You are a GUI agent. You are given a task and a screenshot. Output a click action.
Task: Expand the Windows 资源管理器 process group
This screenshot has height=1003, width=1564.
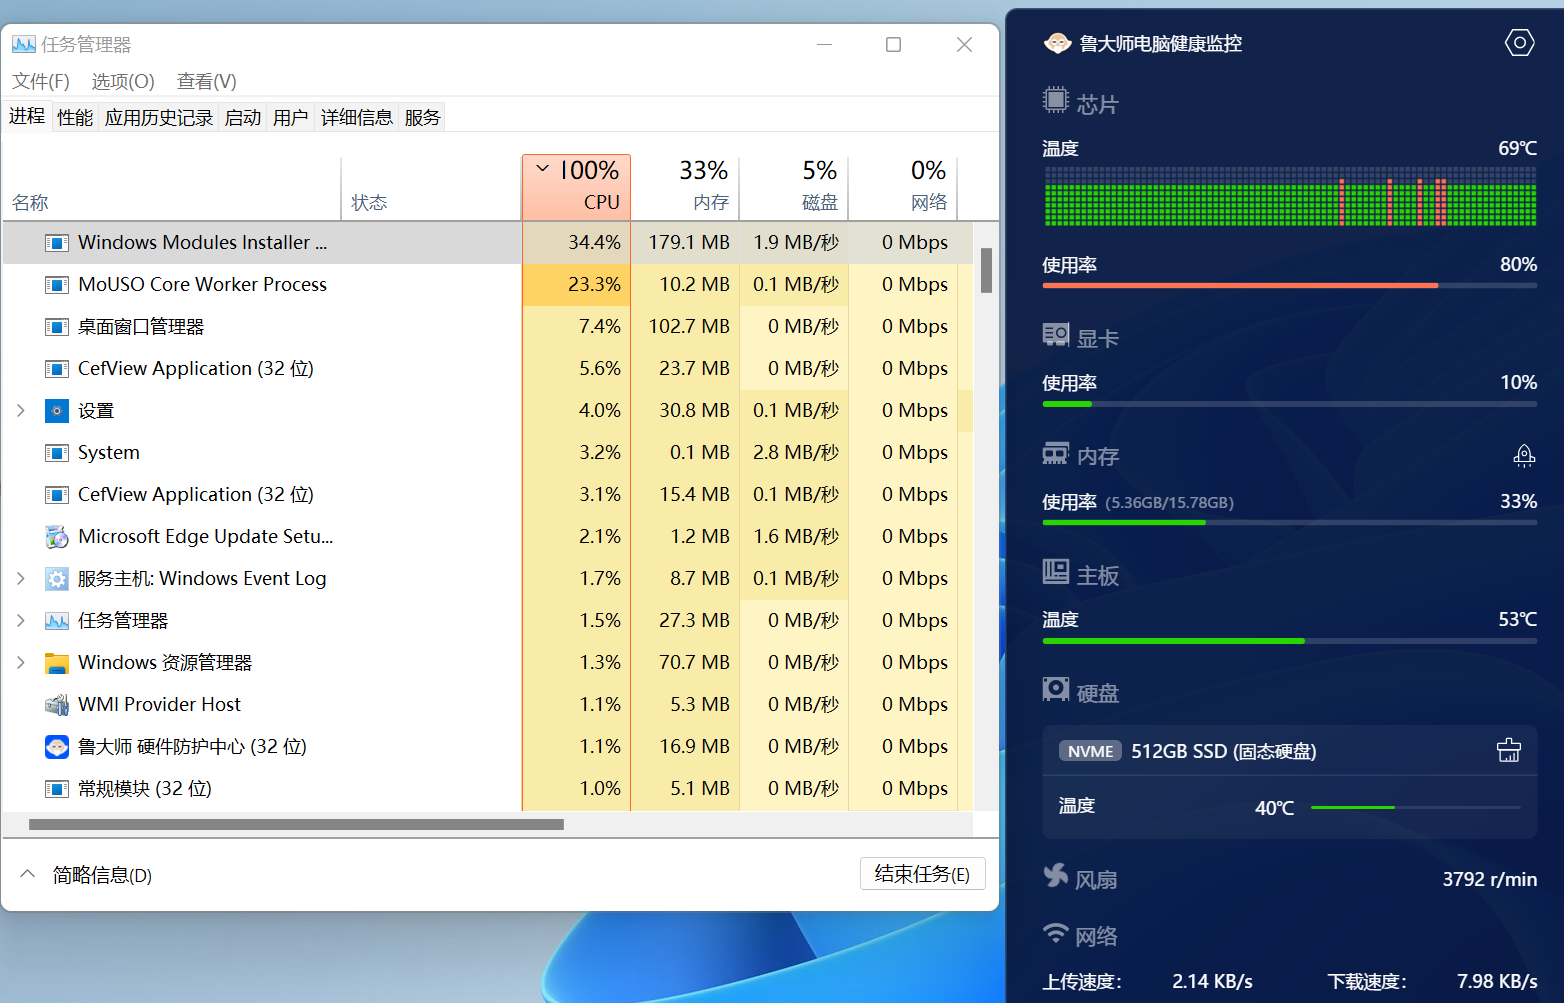[x=20, y=662]
